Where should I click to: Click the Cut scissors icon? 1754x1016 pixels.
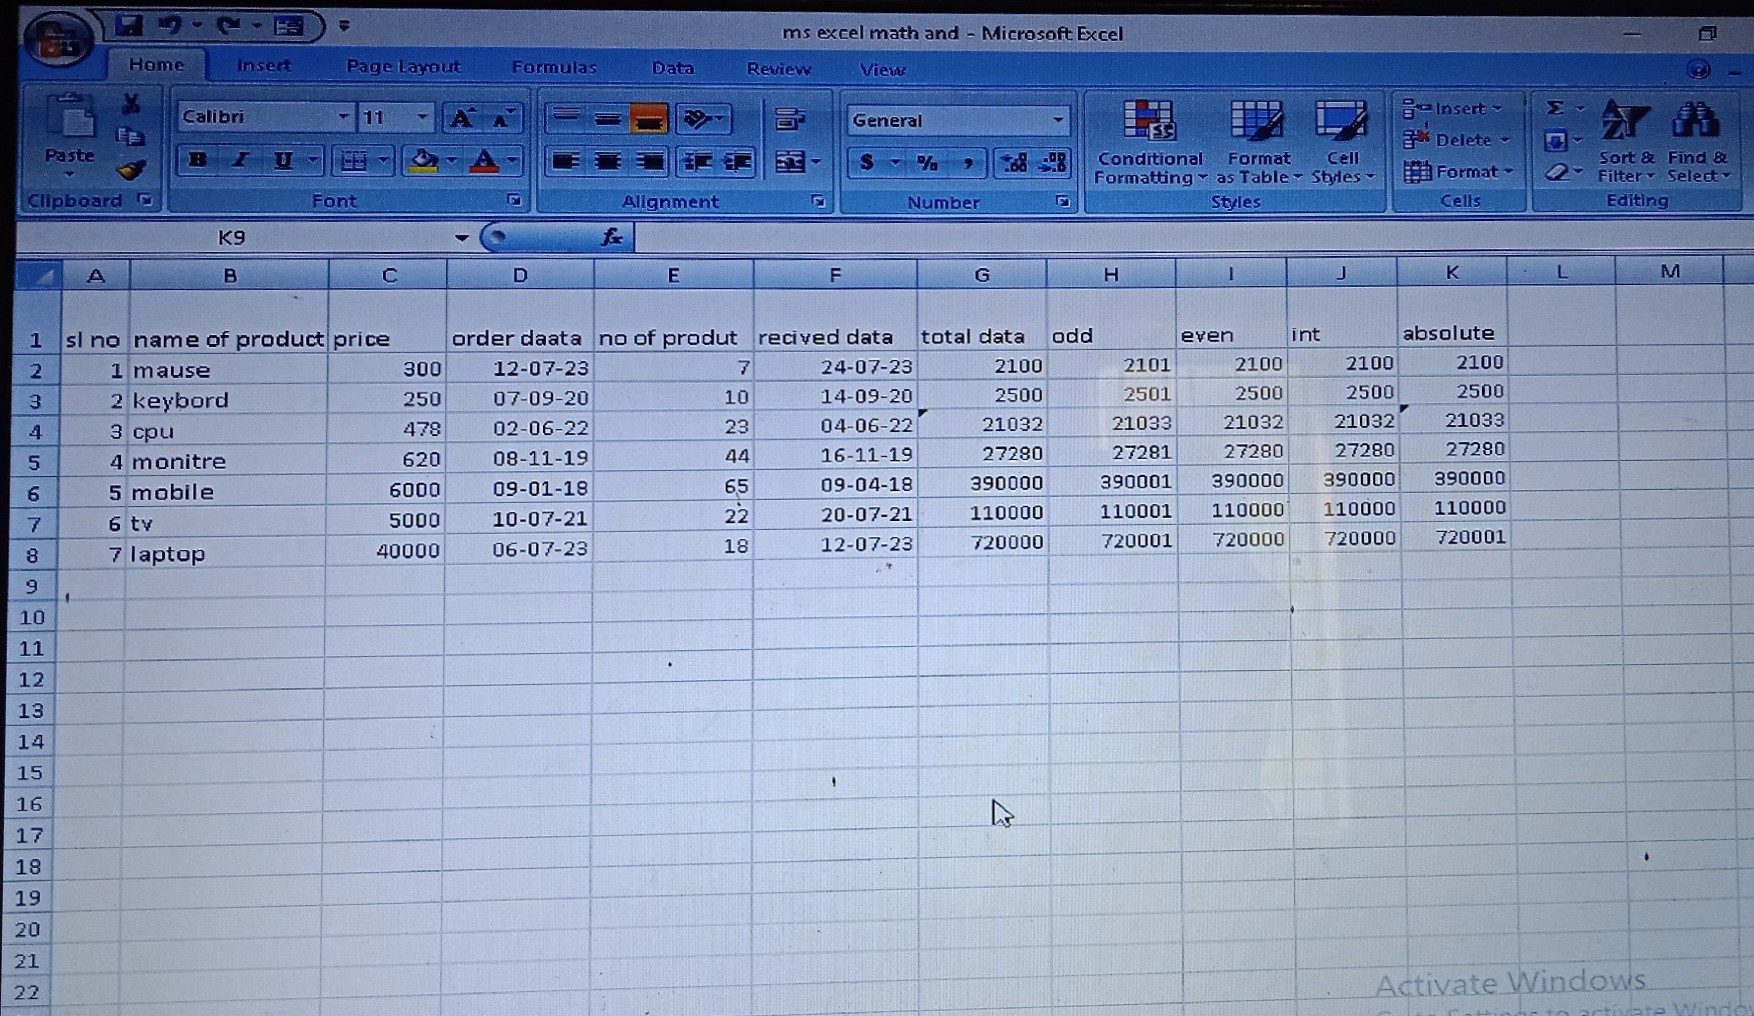click(x=131, y=104)
